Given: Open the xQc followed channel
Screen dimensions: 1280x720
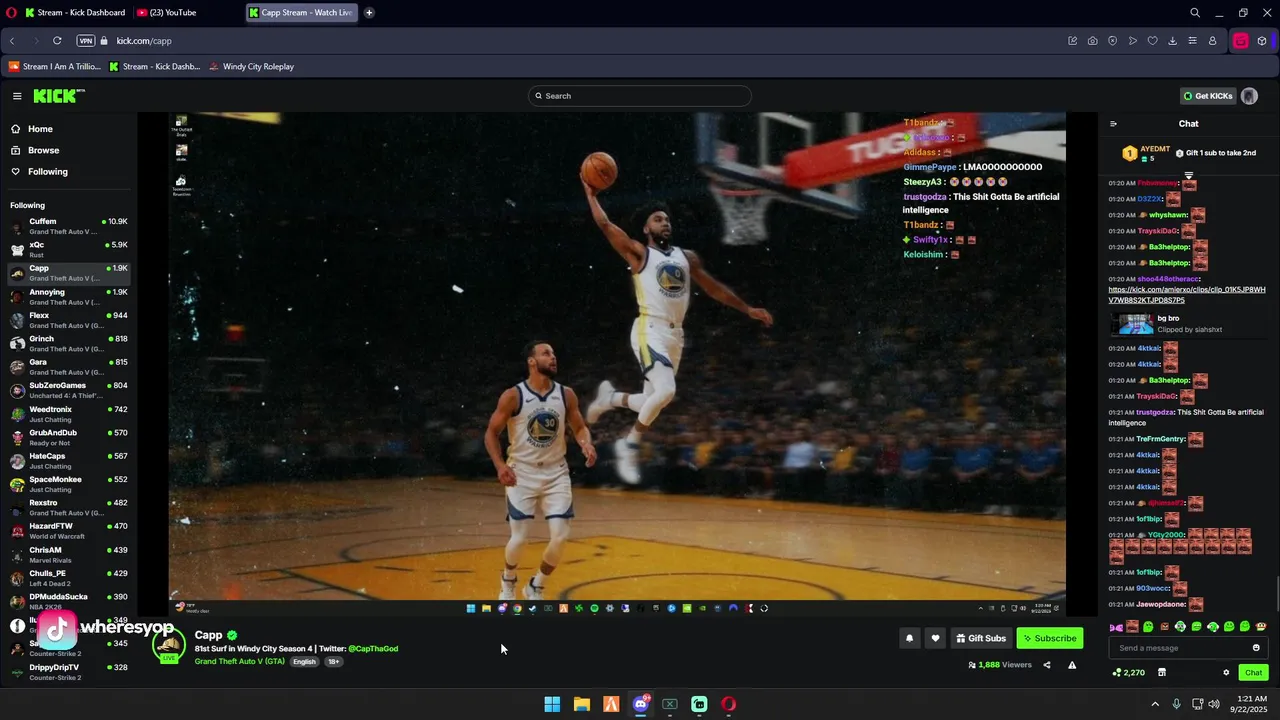Looking at the screenshot, I should point(68,249).
